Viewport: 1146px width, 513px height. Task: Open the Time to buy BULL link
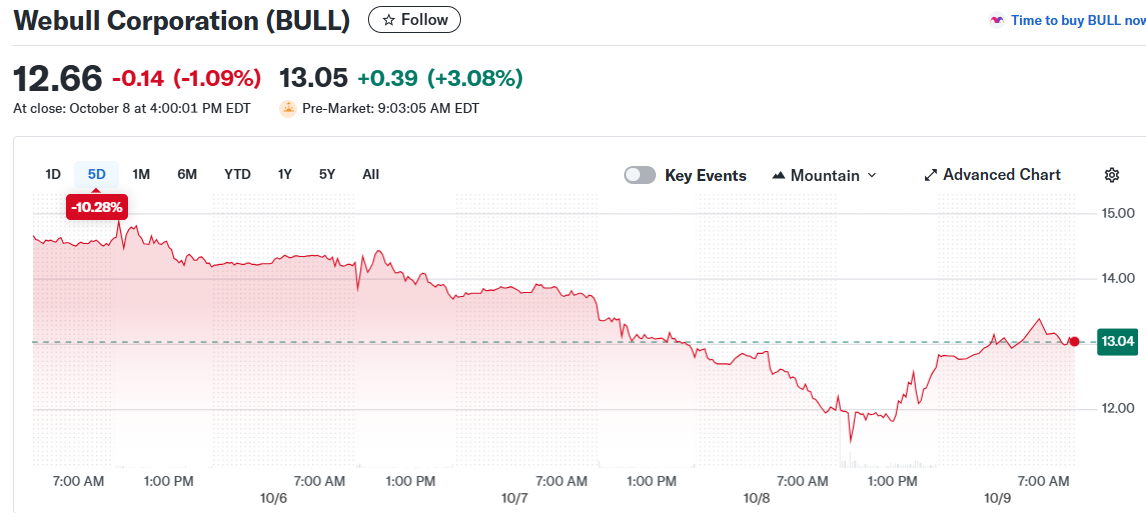(1077, 20)
